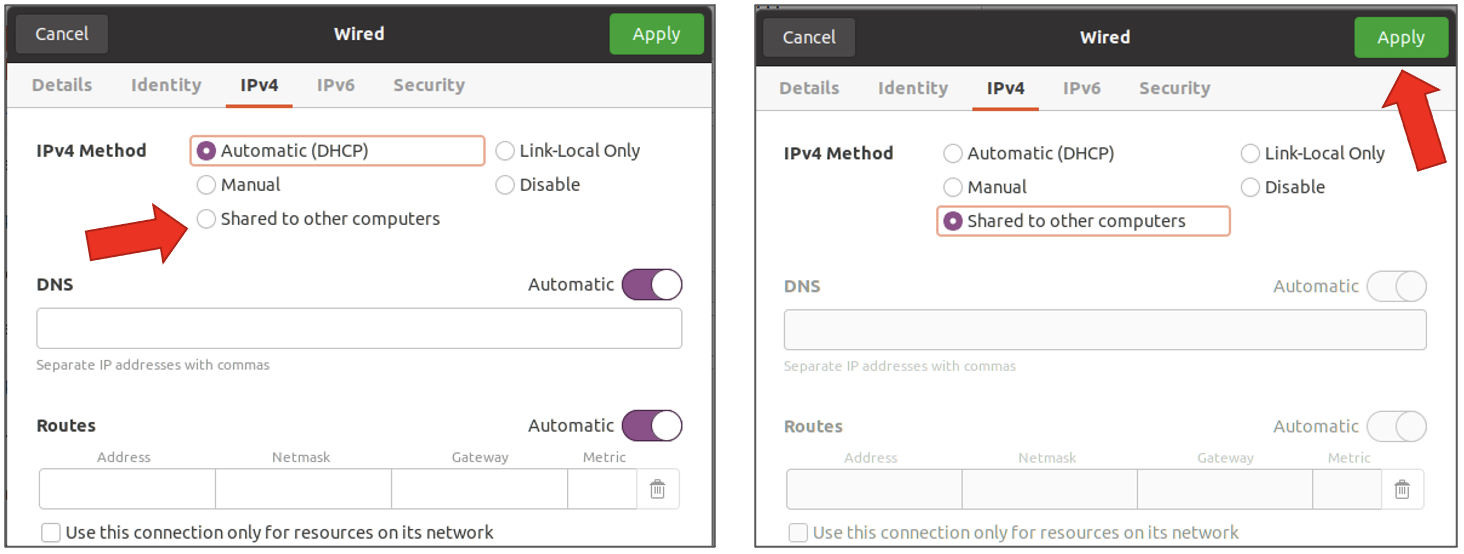Pick Disable radio option in left dialog
Viewport: 1464px width, 554px height.
pos(505,185)
